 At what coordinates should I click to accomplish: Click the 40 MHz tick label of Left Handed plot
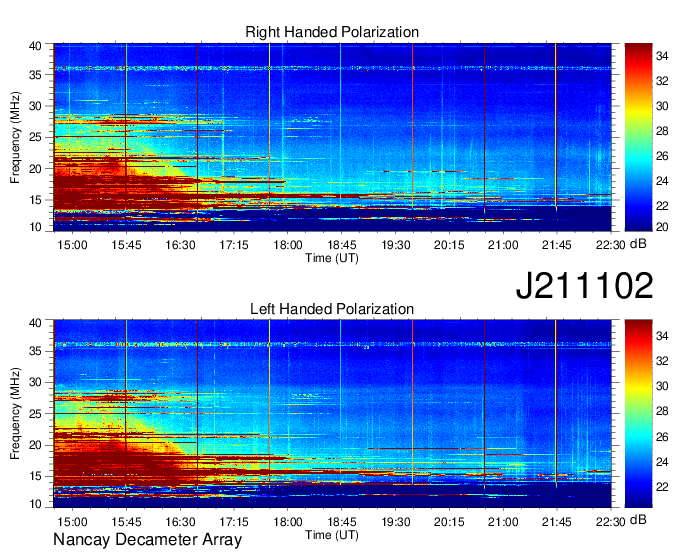(x=35, y=323)
